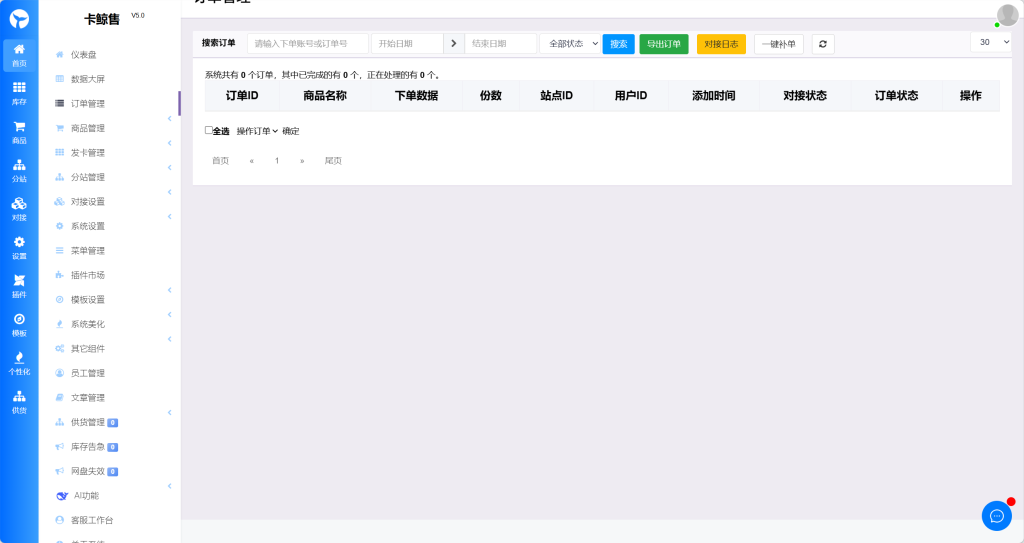Click the green 导出订单 button

(x=664, y=44)
